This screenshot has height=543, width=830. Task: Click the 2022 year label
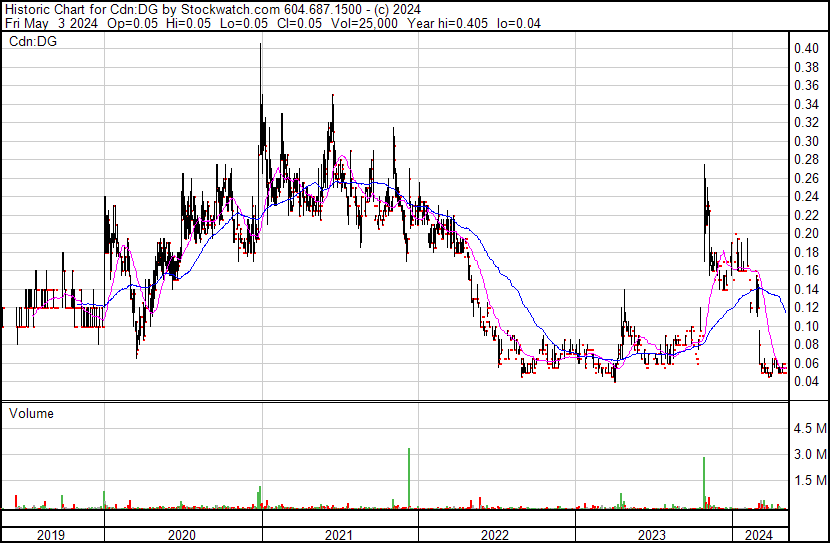[x=495, y=535]
